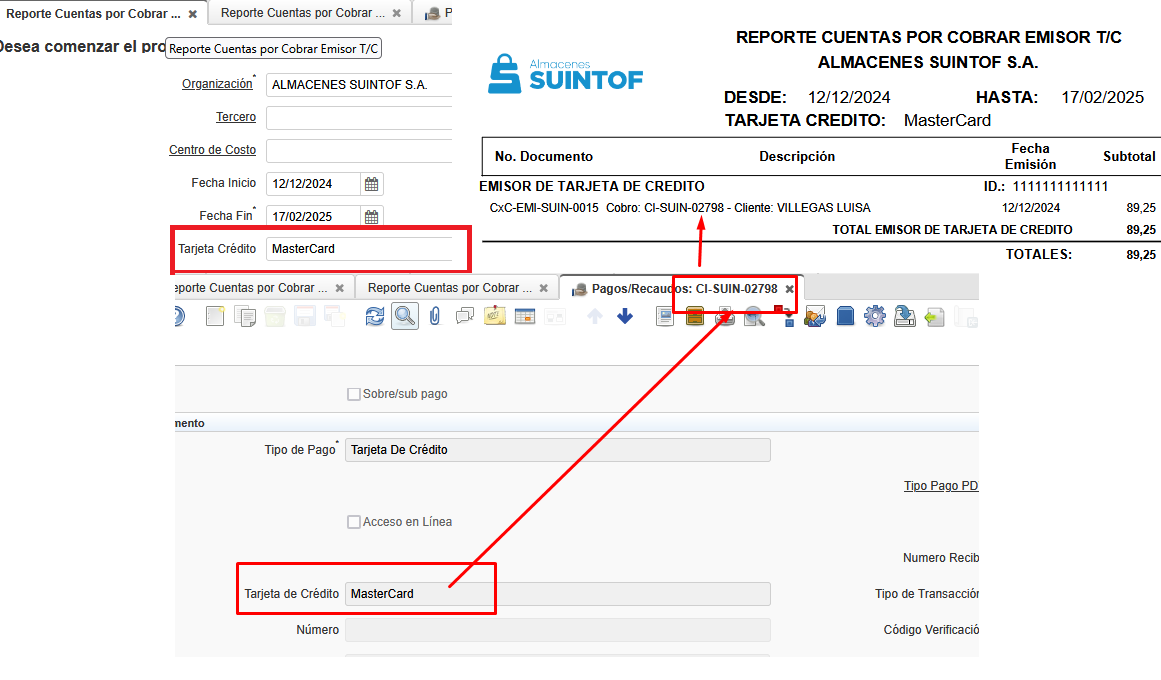Click the Refresh icon in the toolbar

[x=375, y=316]
